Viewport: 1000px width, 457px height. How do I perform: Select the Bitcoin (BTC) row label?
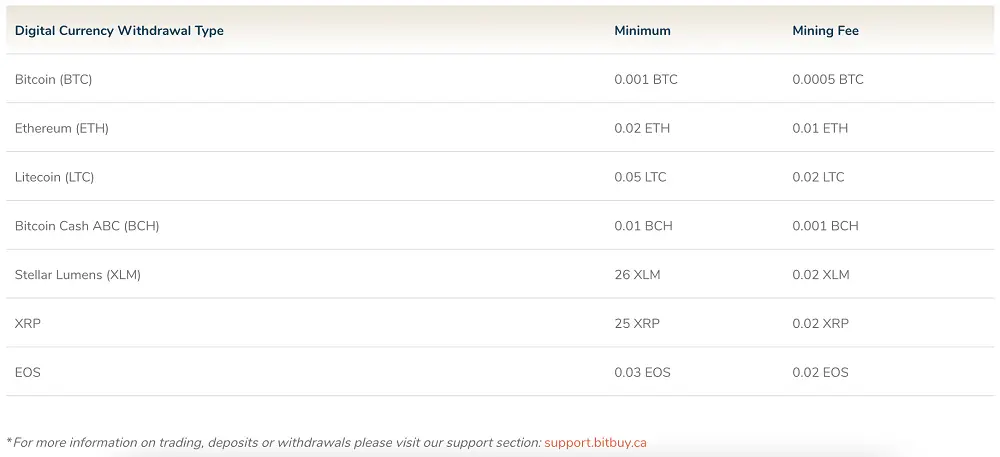click(x=53, y=79)
